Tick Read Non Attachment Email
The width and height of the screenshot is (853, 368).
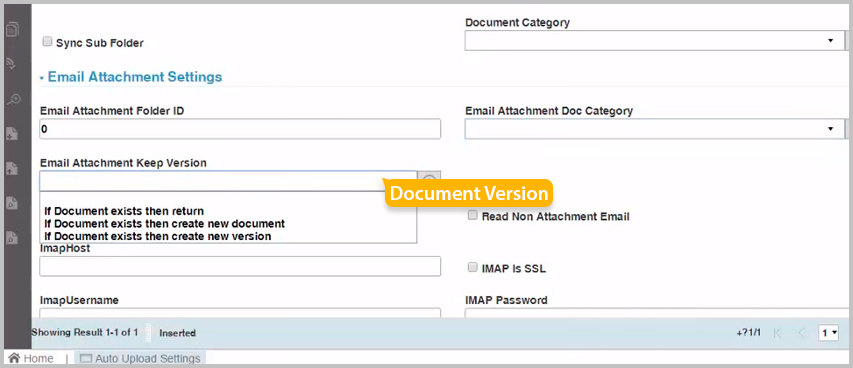pos(473,216)
